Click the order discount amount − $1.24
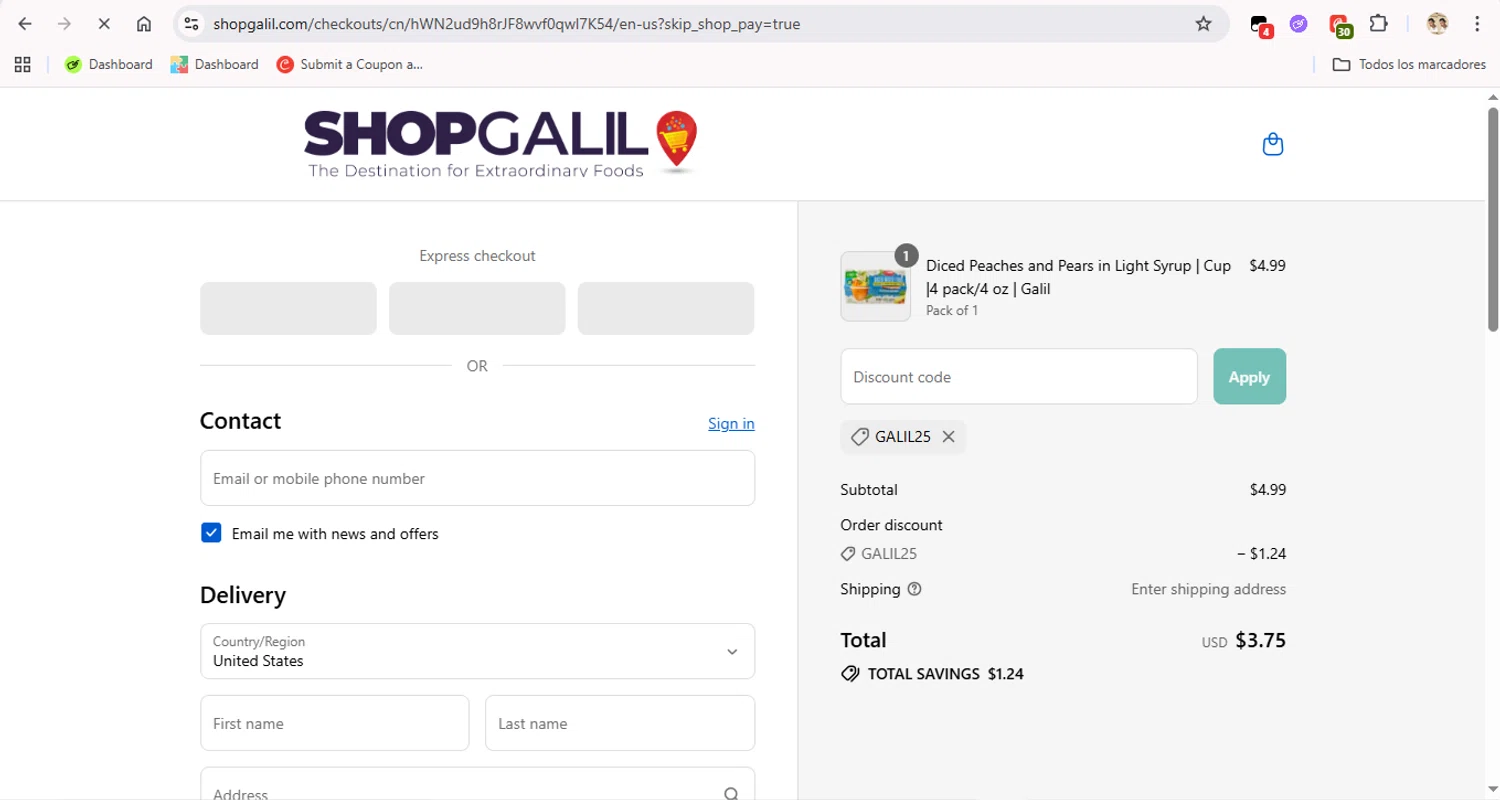The width and height of the screenshot is (1500, 800). click(1261, 553)
